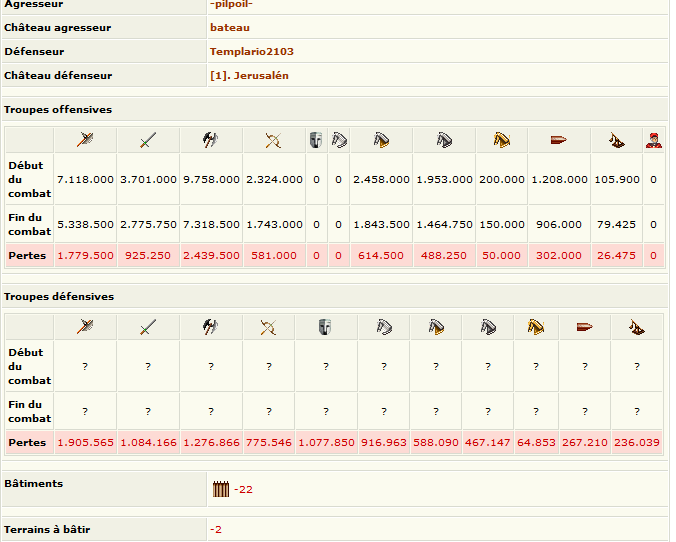Select the defensive losses value 236.039

[637, 442]
